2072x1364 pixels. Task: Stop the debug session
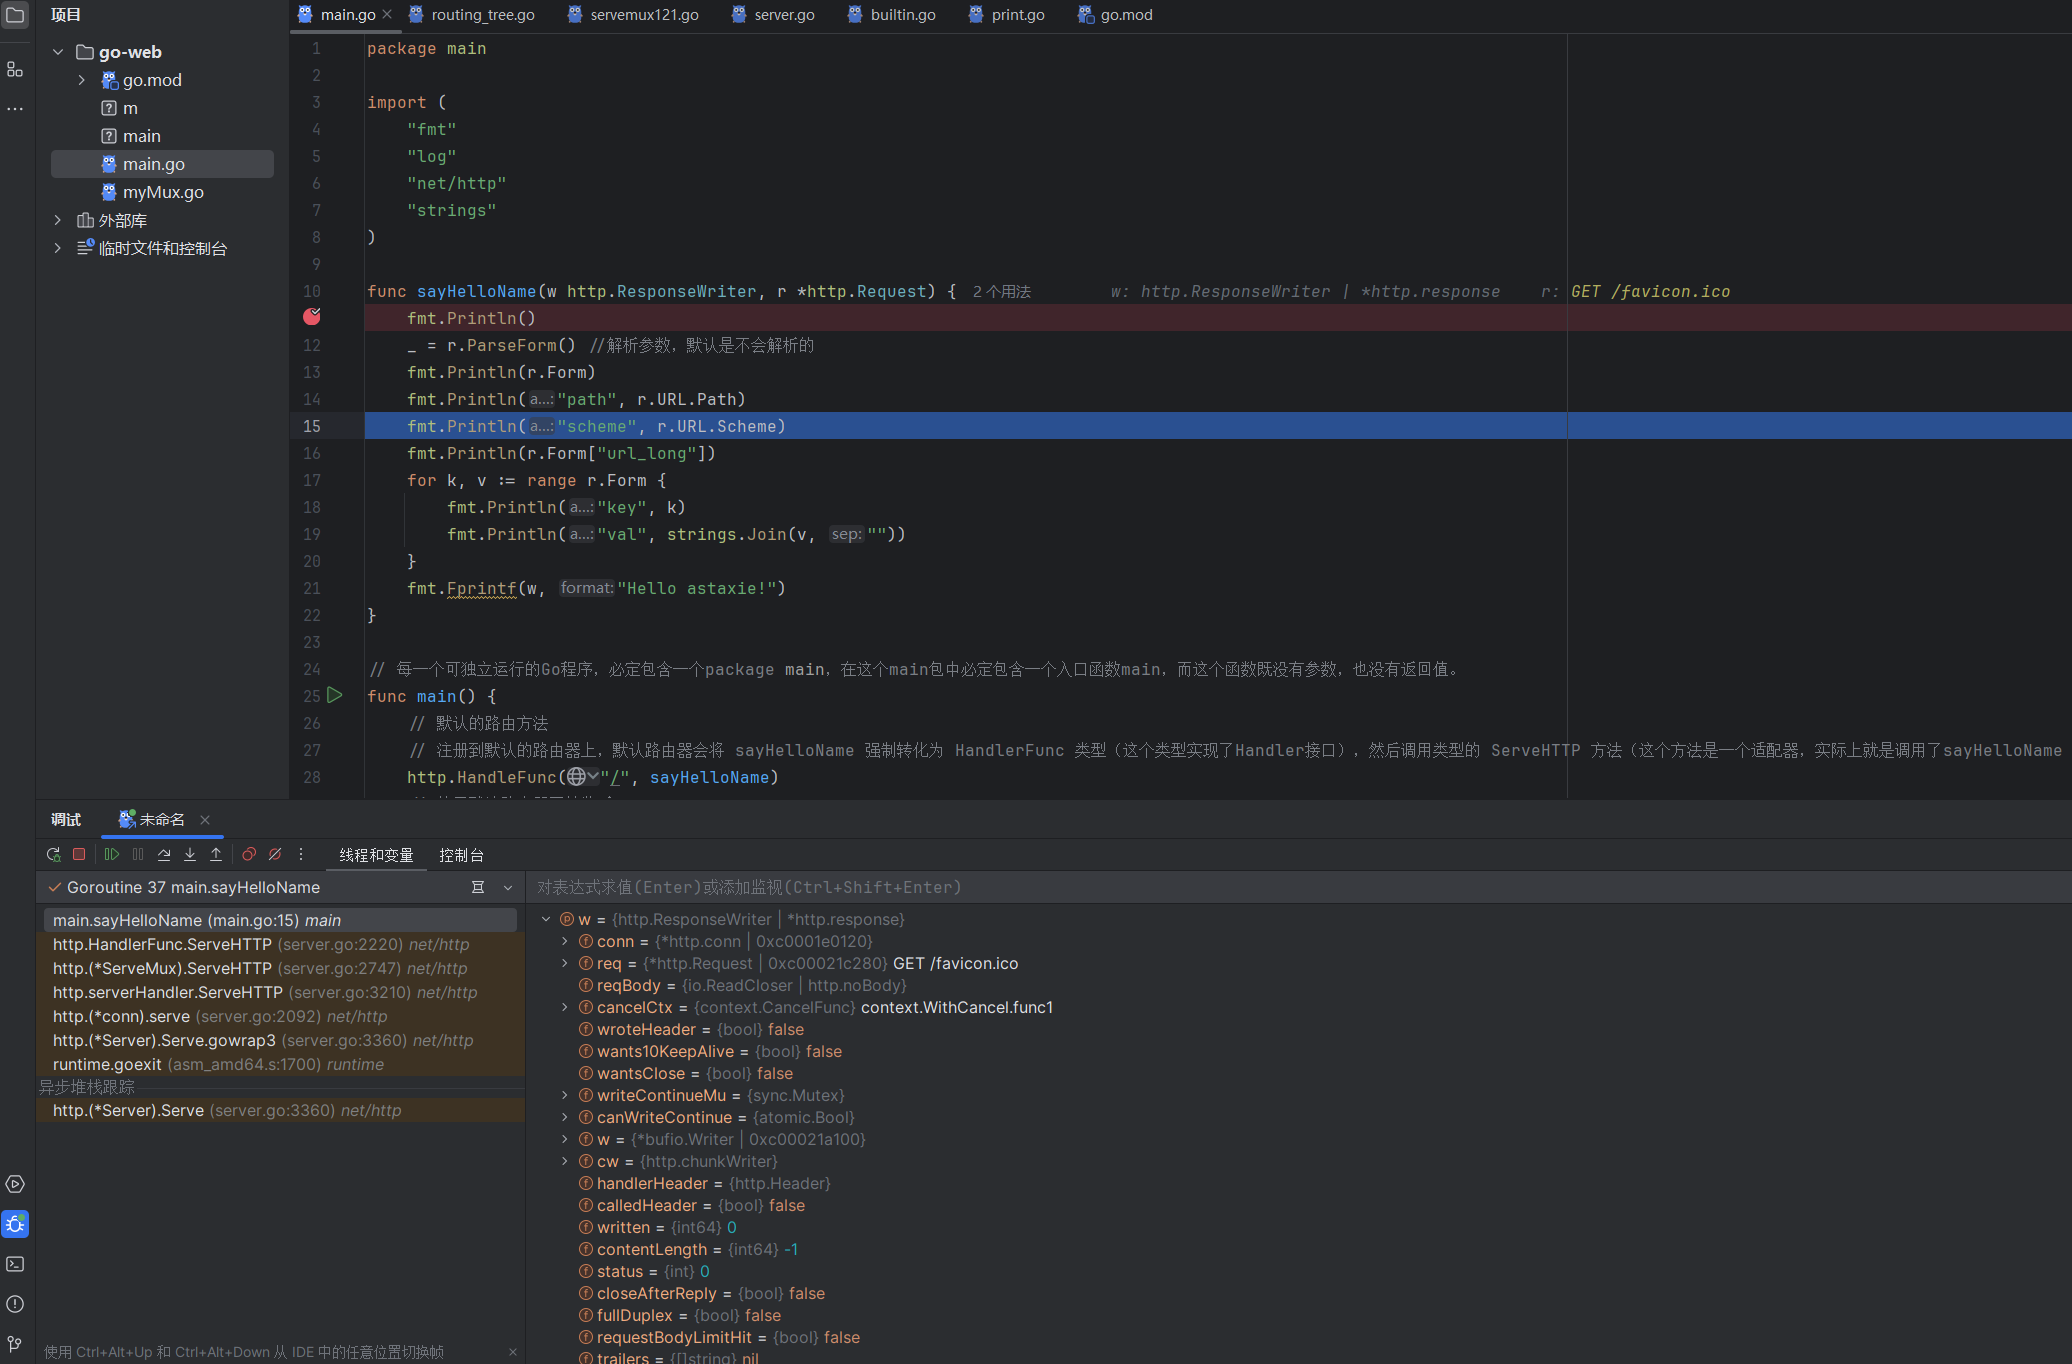79,855
